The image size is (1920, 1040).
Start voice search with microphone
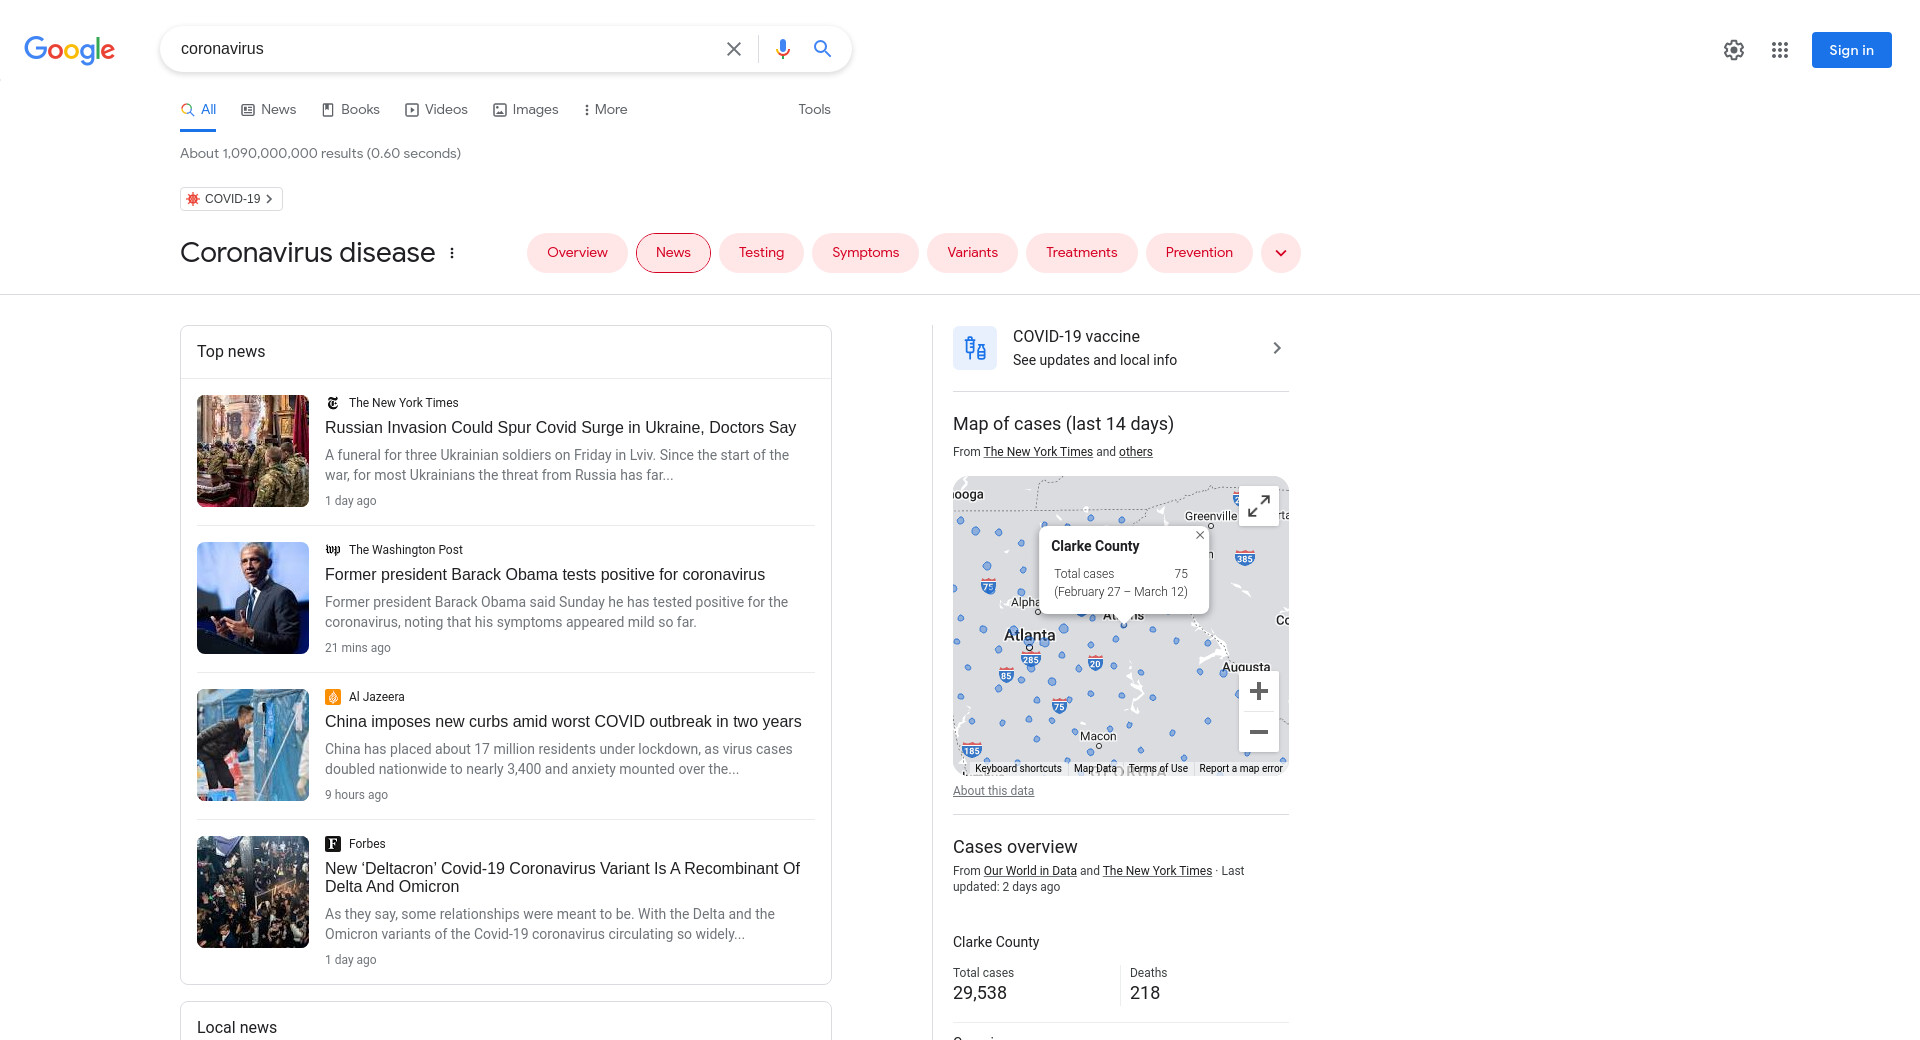[x=782, y=49]
